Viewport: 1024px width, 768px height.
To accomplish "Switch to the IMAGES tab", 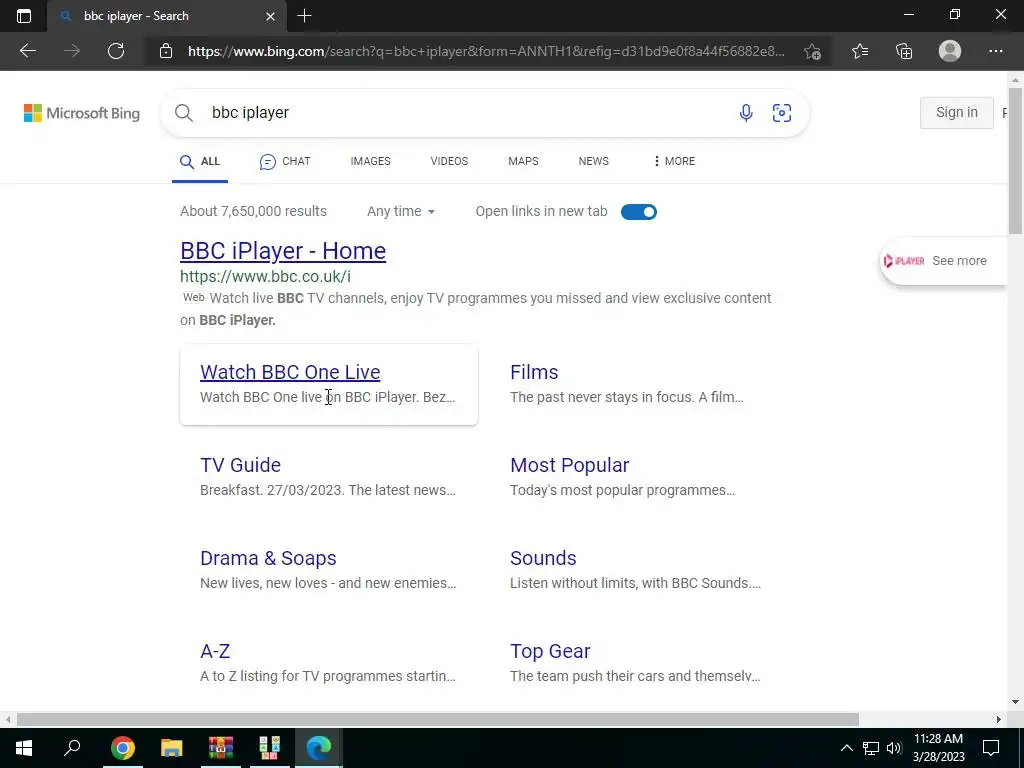I will pyautogui.click(x=370, y=161).
